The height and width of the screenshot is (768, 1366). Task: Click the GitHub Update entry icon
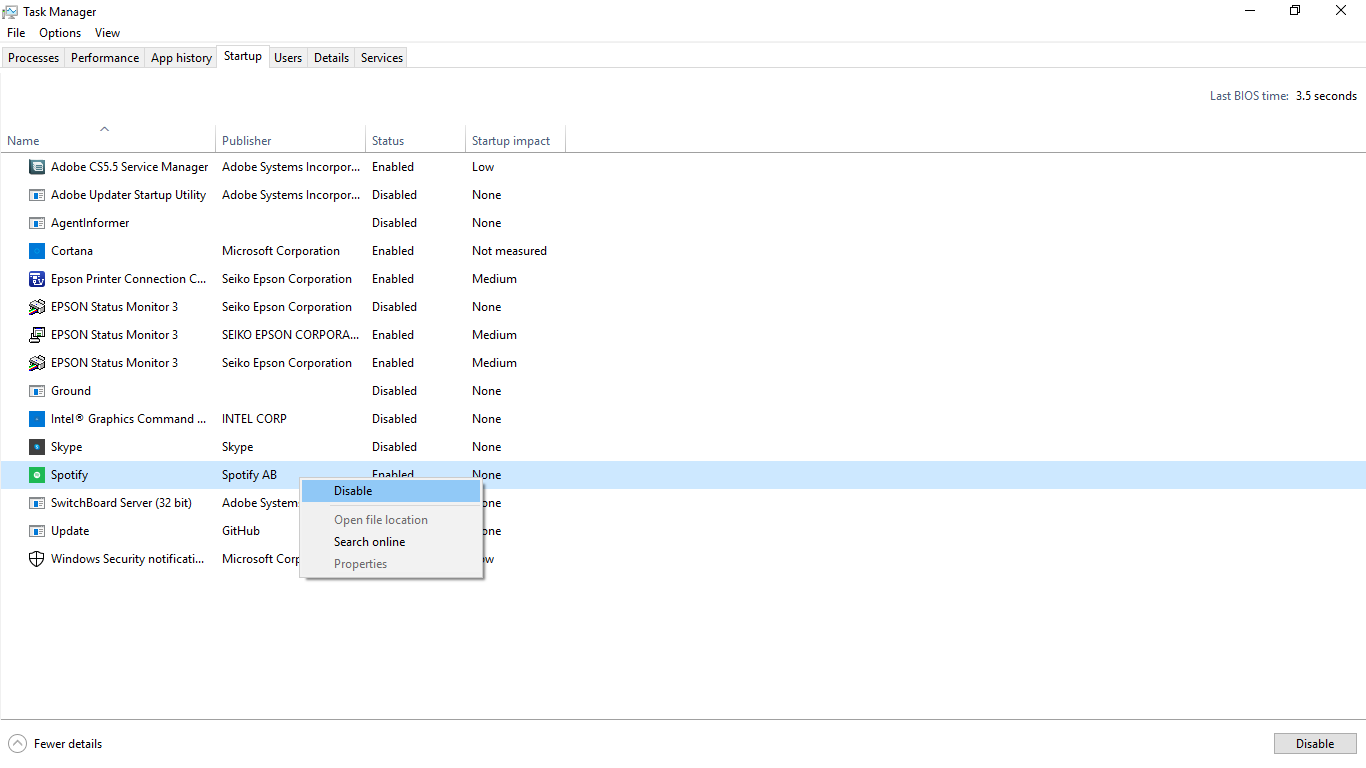point(37,531)
